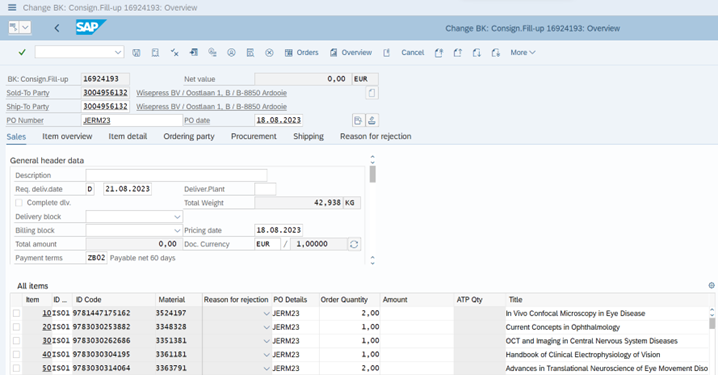This screenshot has height=375, width=719.
Task: Click the document-with-magnifier toolbar icon
Action: (x=250, y=53)
